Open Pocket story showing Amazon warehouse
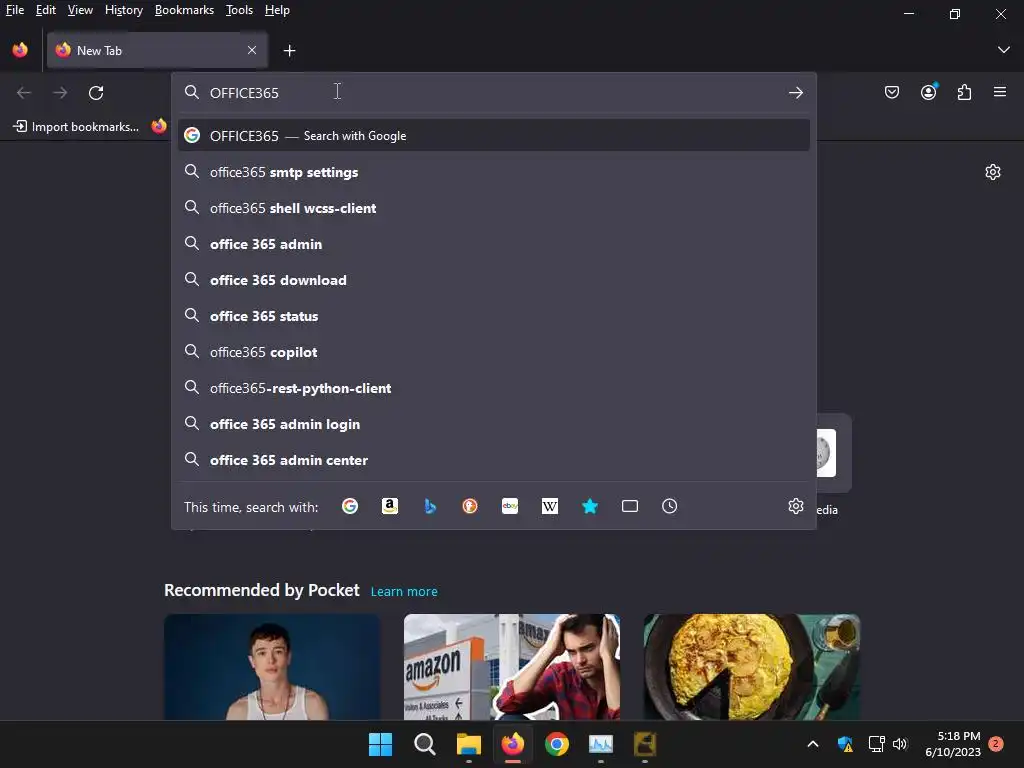This screenshot has width=1024, height=768. (512, 667)
